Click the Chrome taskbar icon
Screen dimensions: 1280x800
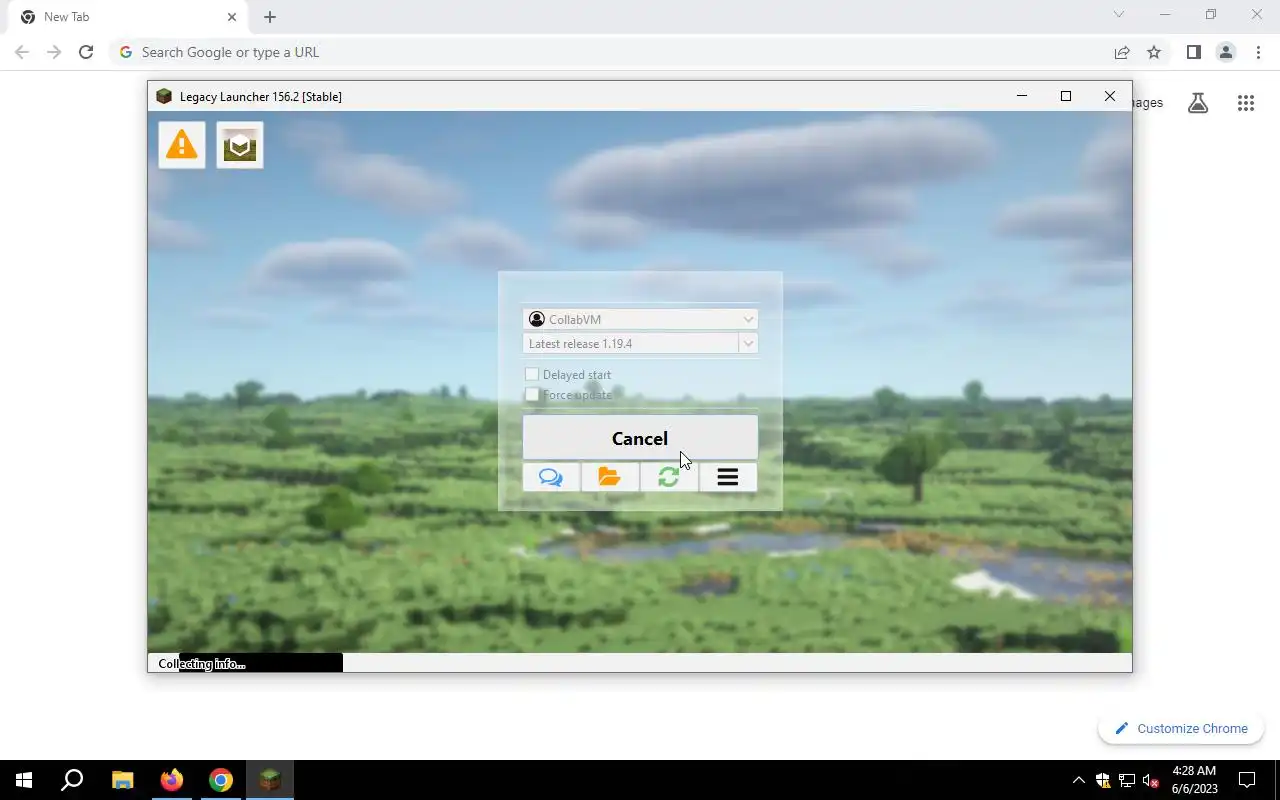coord(221,780)
